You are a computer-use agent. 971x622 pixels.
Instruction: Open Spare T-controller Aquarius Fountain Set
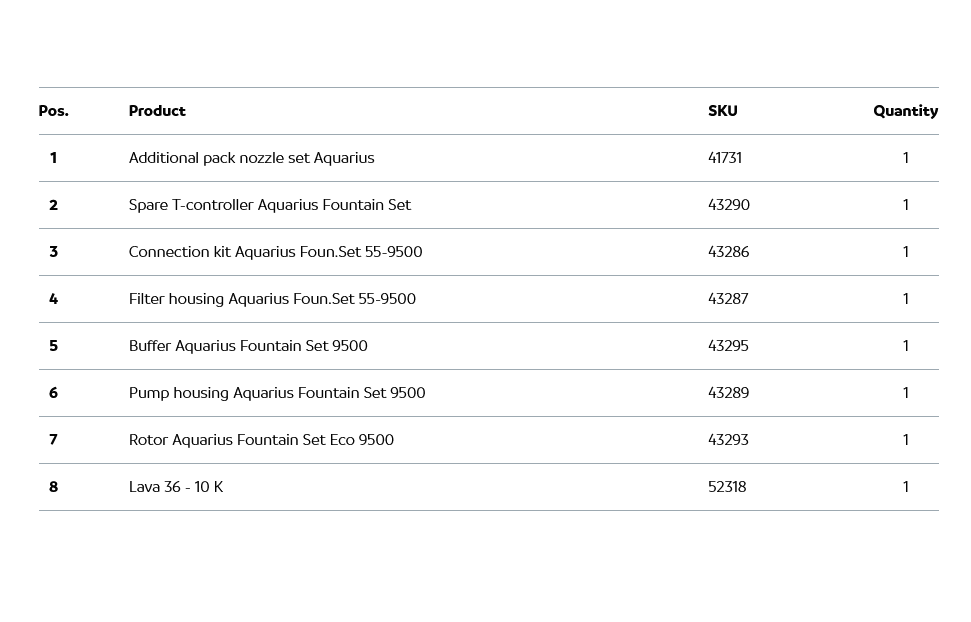[x=269, y=205]
